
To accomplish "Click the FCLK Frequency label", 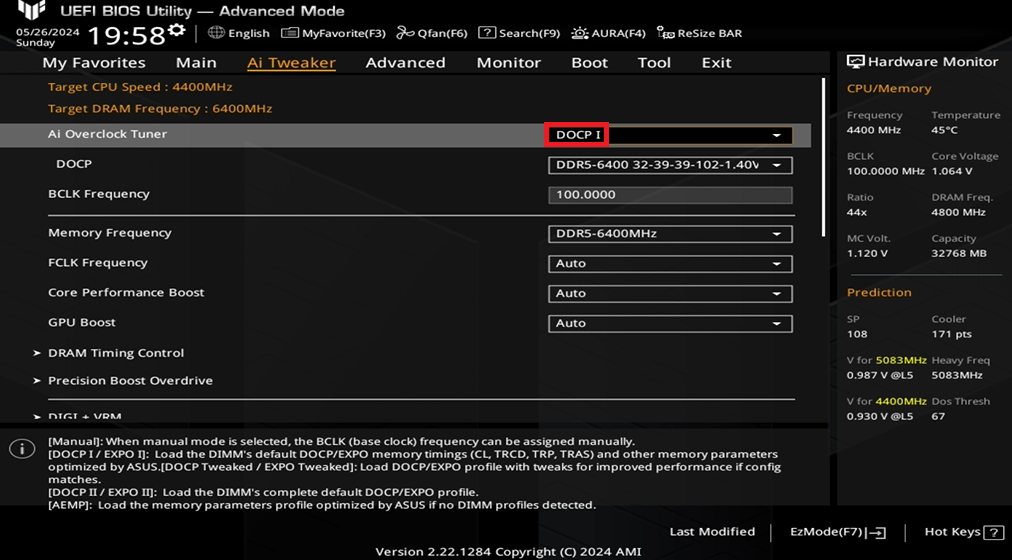I will pos(97,263).
